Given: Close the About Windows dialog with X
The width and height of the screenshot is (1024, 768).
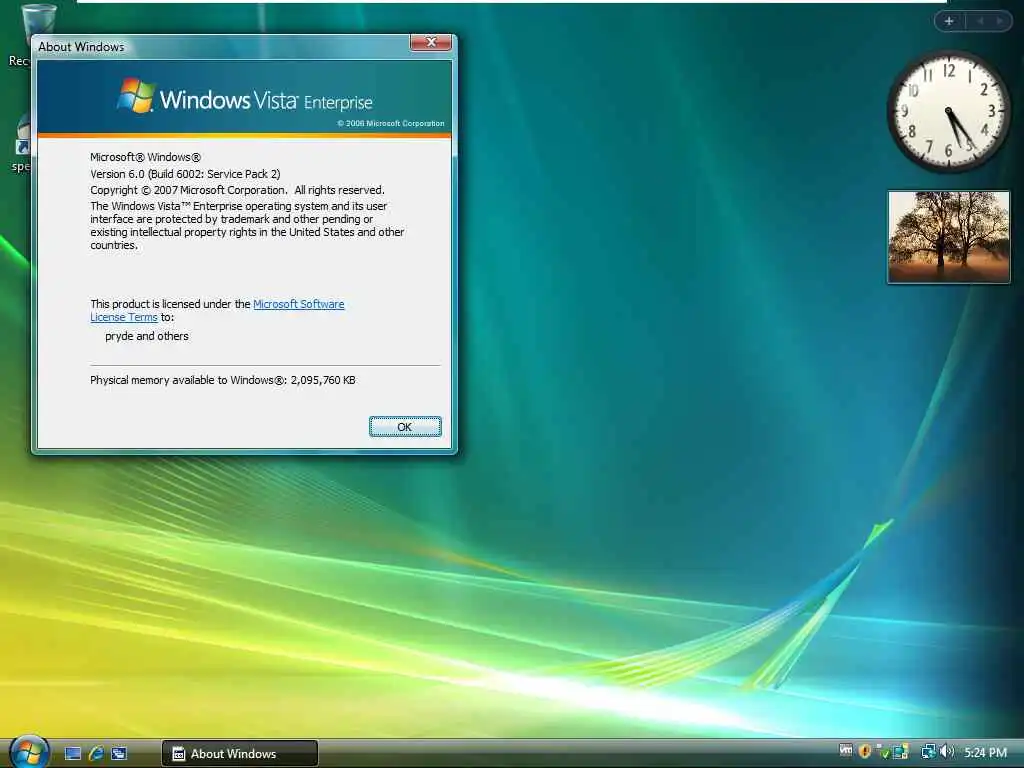Looking at the screenshot, I should (430, 42).
